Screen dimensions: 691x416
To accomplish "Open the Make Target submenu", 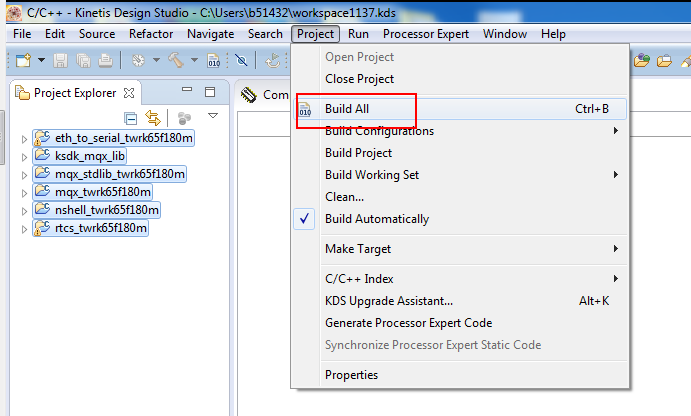I will click(x=460, y=249).
